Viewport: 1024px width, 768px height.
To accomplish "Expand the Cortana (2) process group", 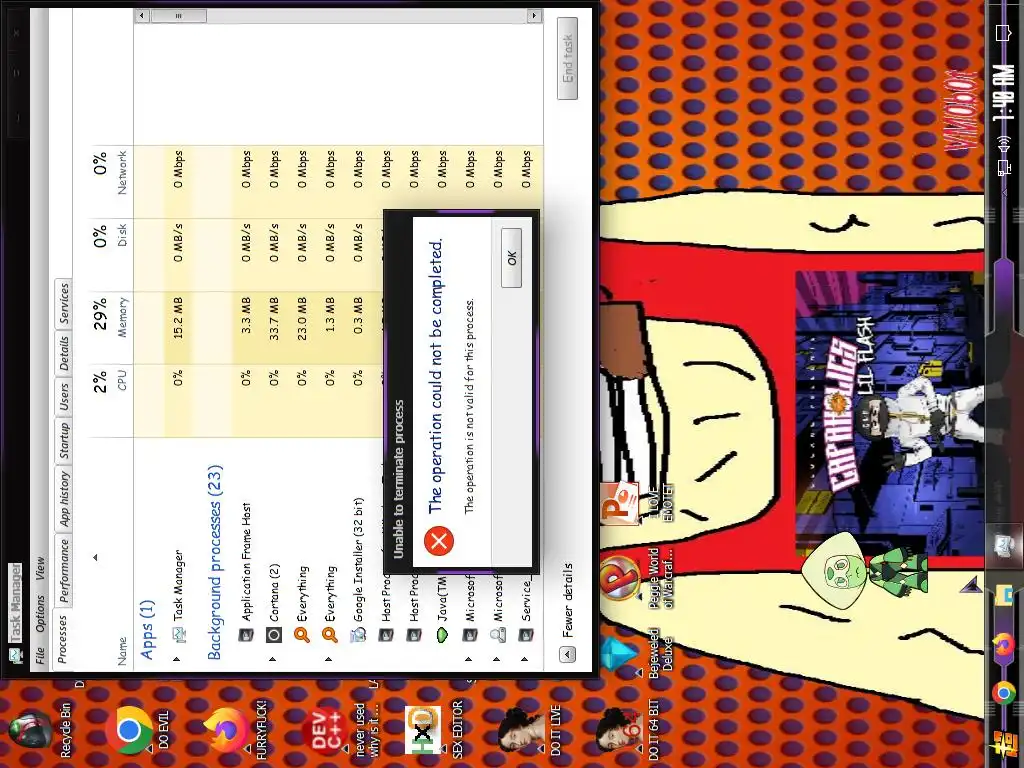I will point(272,659).
